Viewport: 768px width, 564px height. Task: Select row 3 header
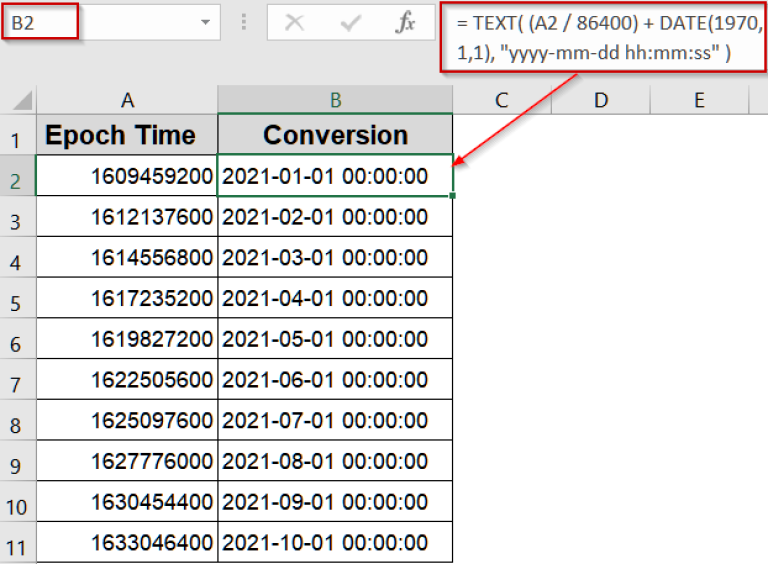tap(18, 216)
